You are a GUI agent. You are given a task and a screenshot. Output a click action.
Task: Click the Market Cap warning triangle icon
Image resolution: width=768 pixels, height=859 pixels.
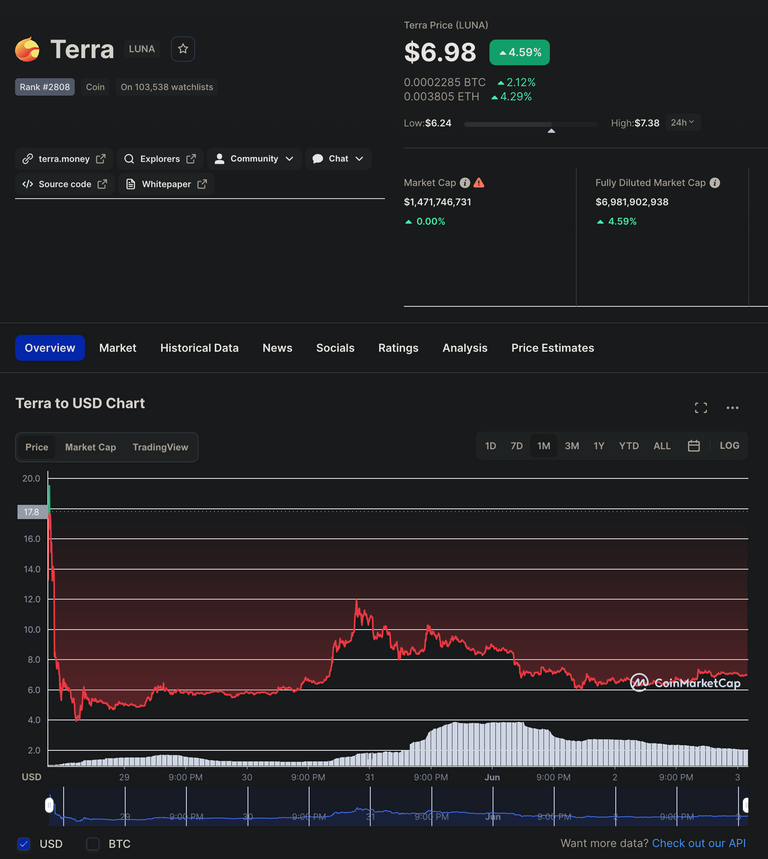tap(479, 182)
